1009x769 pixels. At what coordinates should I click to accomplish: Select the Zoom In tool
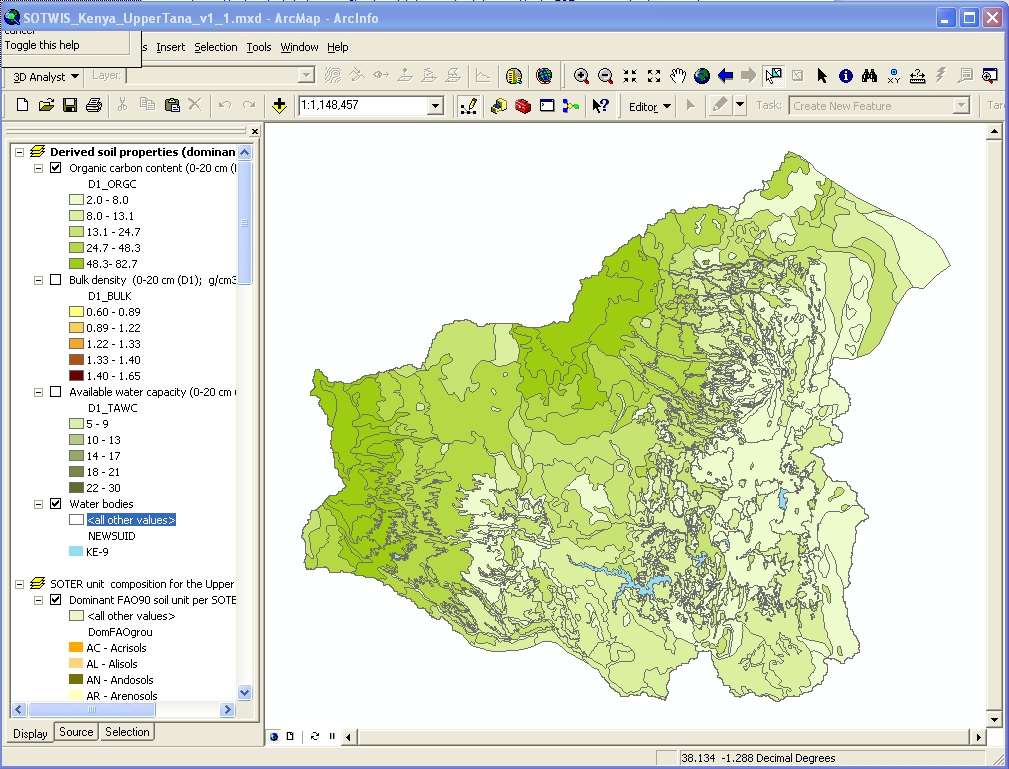coord(581,76)
